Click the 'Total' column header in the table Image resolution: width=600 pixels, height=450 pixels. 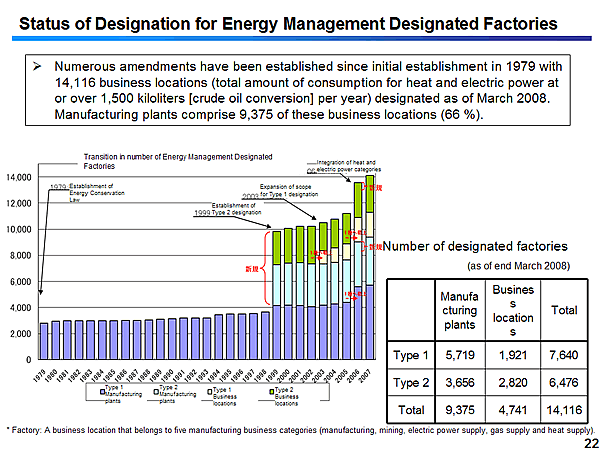[x=564, y=310]
